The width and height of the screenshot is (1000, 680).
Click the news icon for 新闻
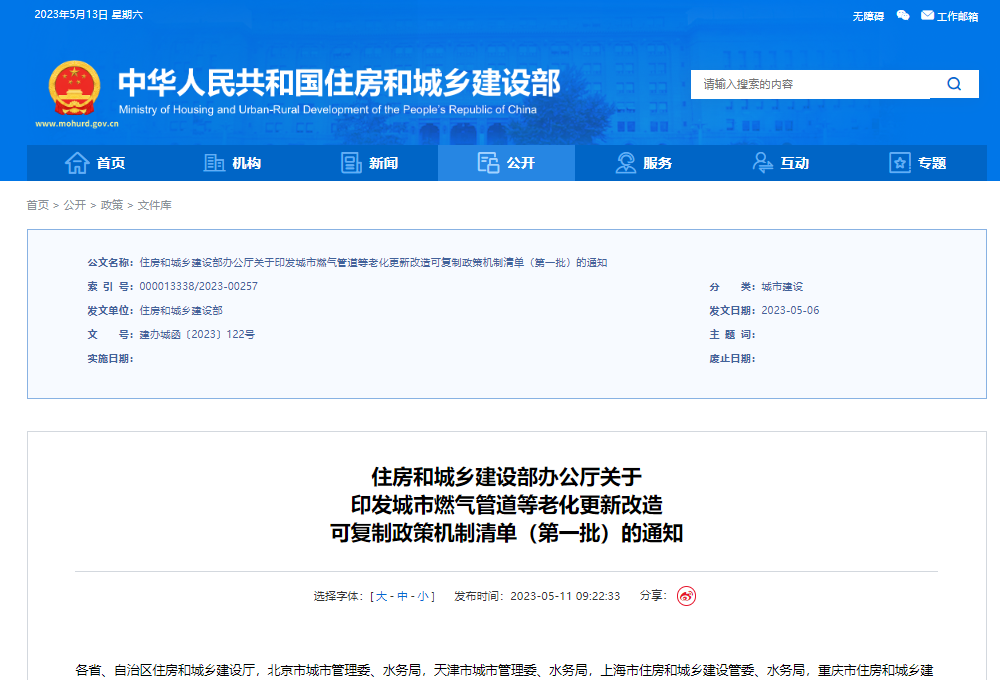pos(351,163)
